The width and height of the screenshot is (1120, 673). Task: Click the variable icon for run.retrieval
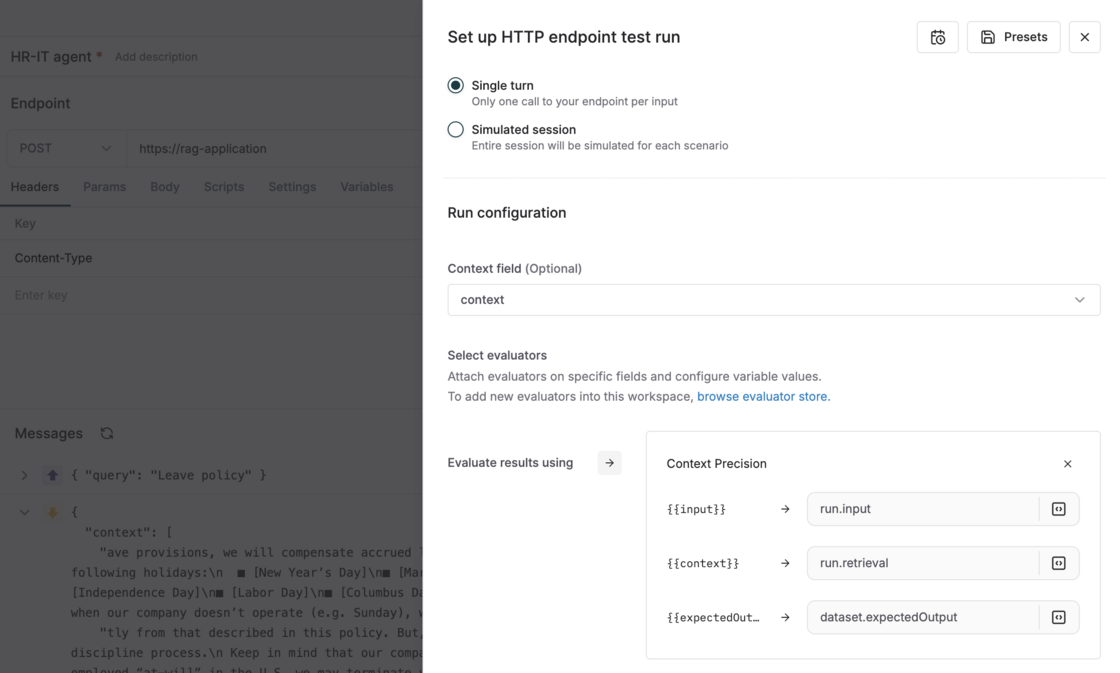(x=1058, y=563)
